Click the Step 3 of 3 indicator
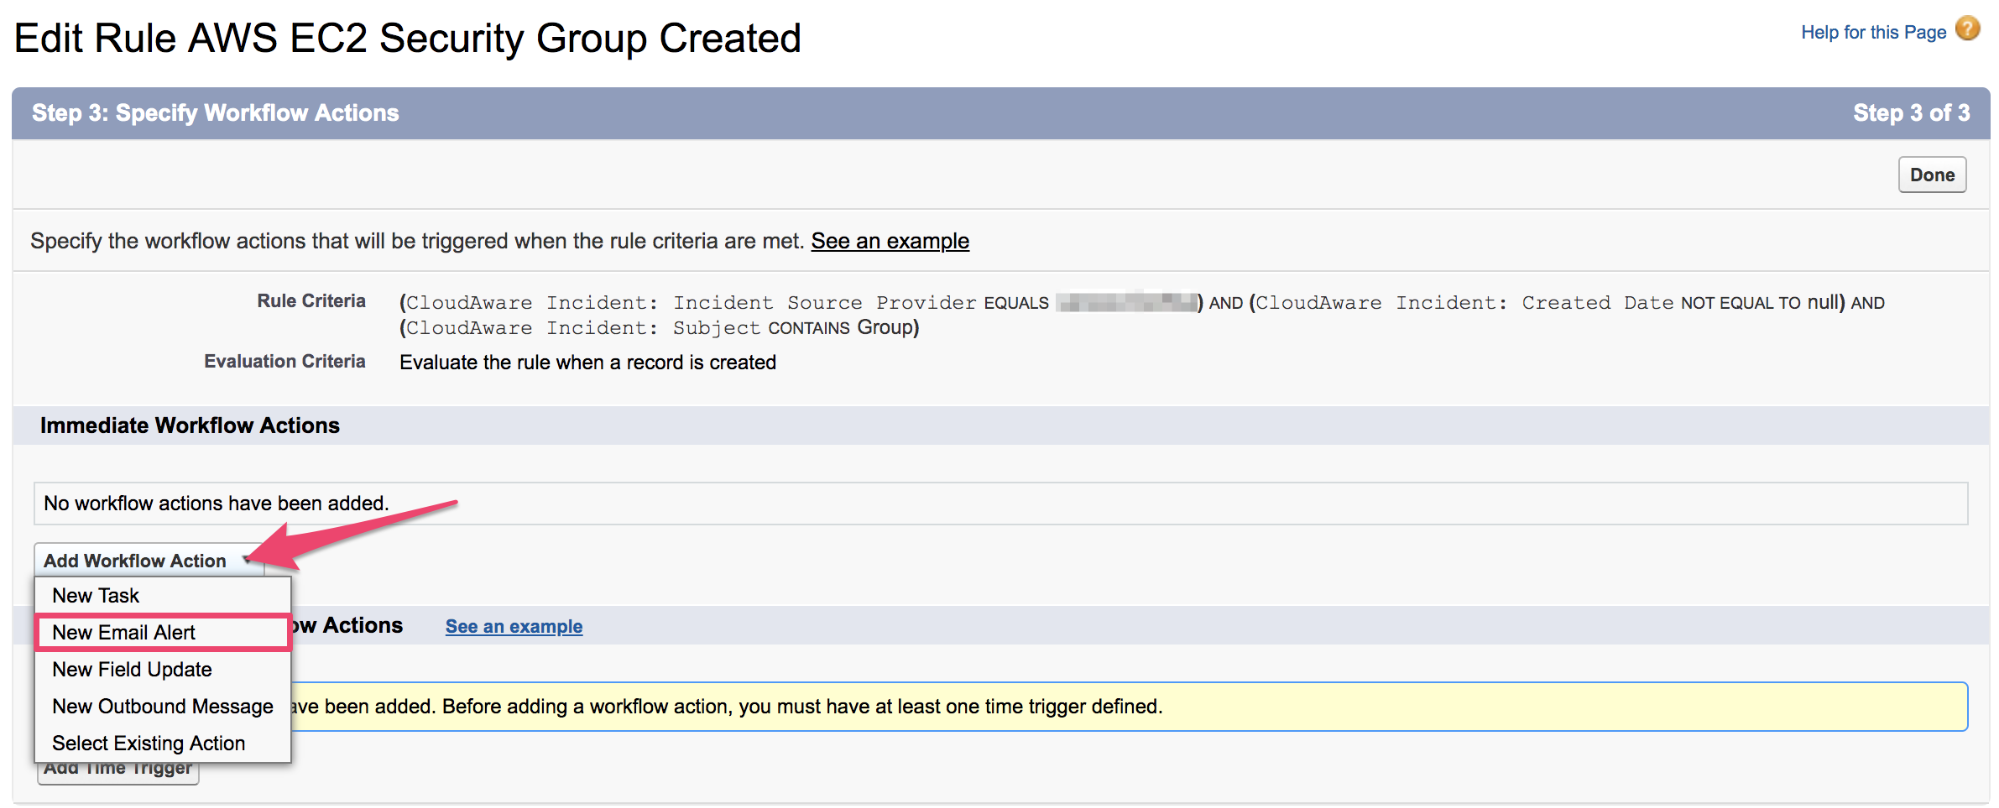1999x808 pixels. point(1910,113)
